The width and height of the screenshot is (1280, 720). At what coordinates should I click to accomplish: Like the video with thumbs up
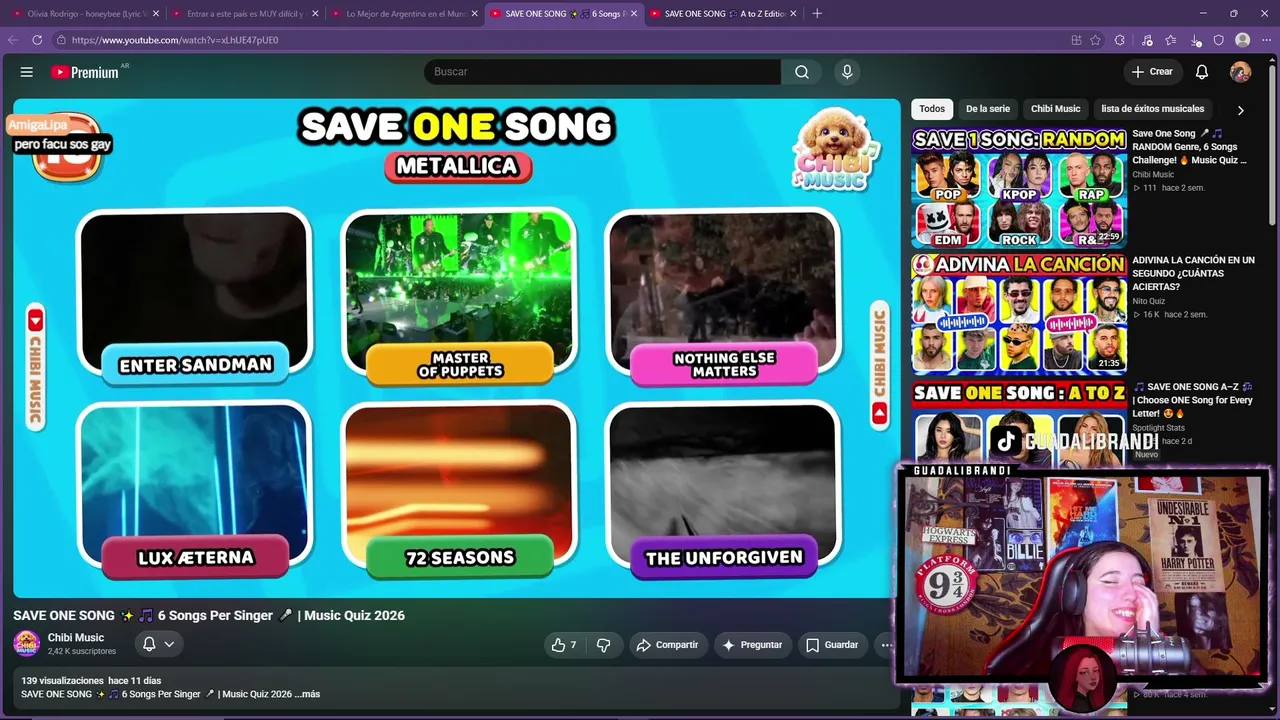pyautogui.click(x=564, y=645)
